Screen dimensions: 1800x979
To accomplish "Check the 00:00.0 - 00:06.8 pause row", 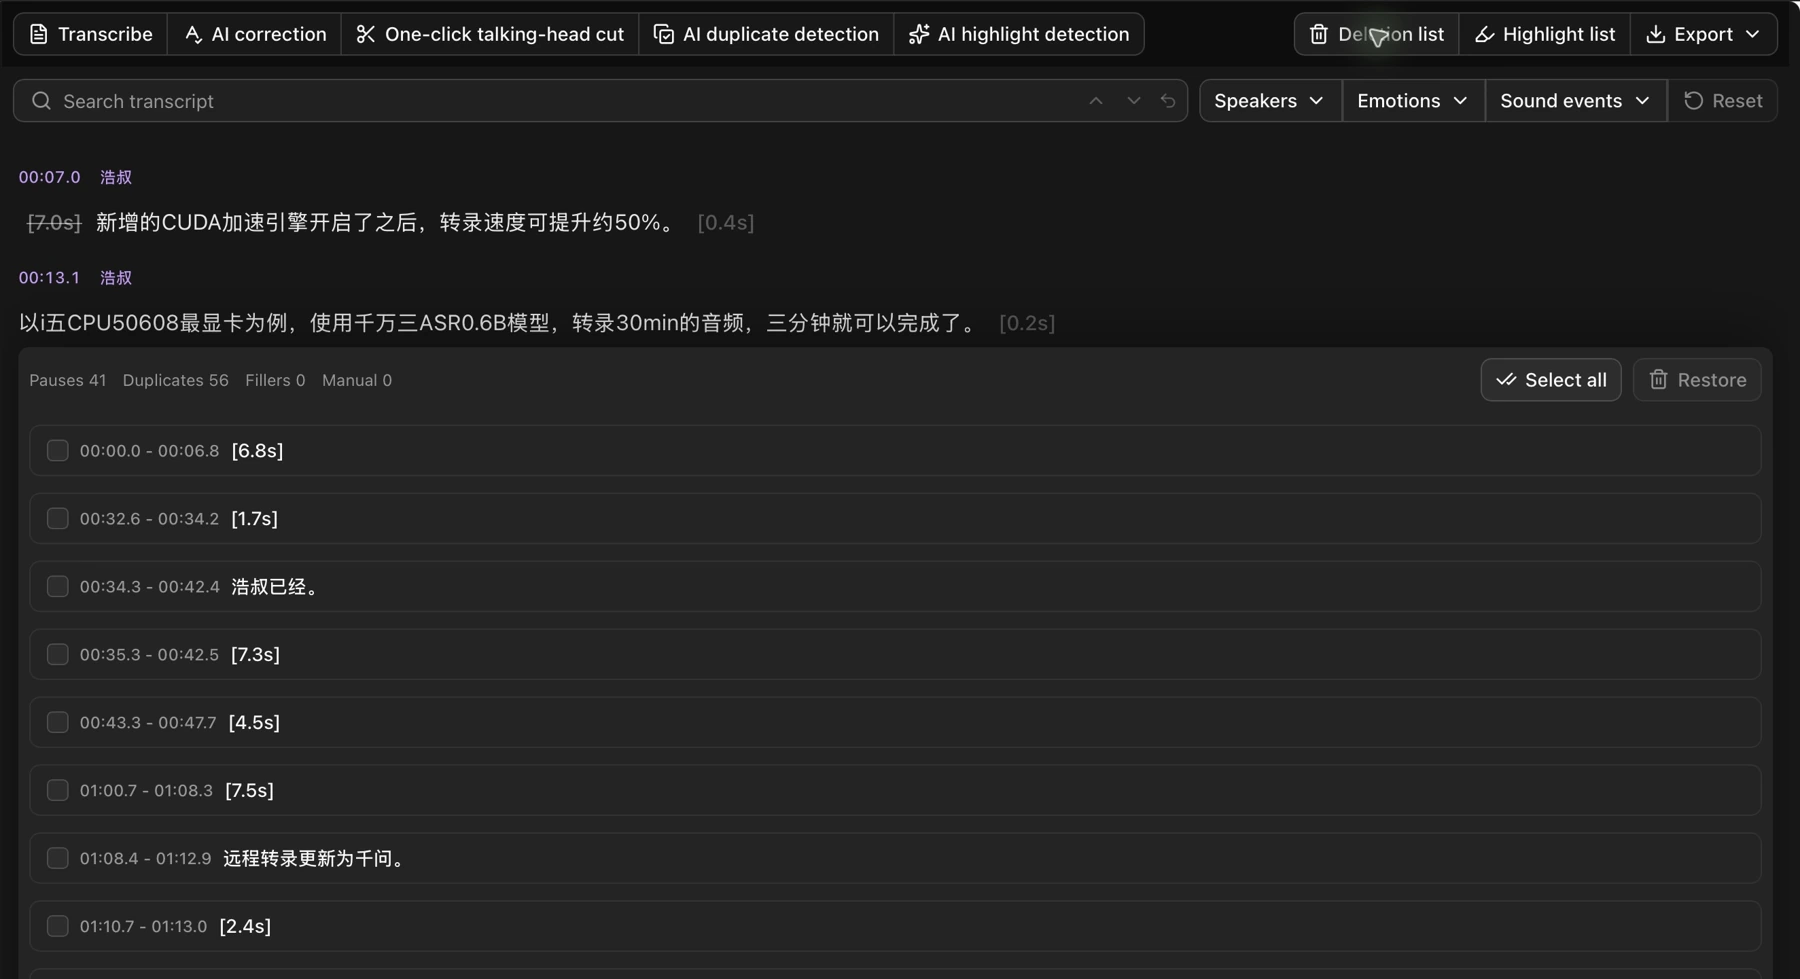I will click(57, 450).
